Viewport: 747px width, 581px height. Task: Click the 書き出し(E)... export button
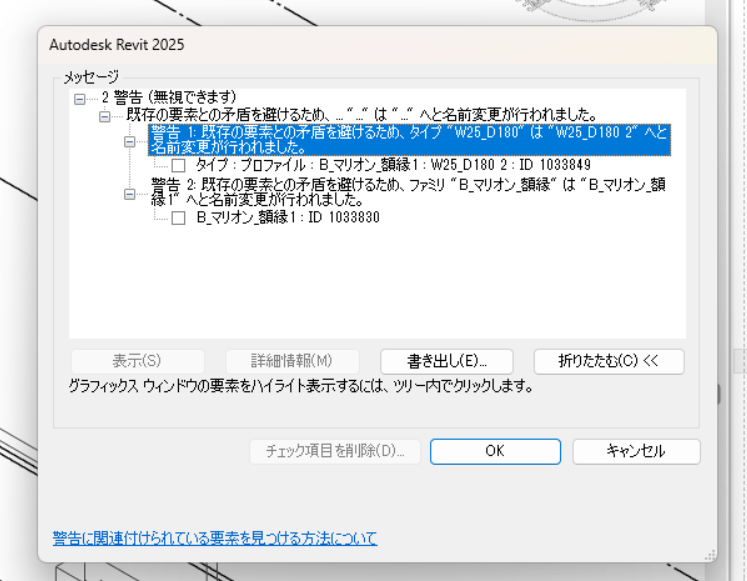tap(446, 361)
